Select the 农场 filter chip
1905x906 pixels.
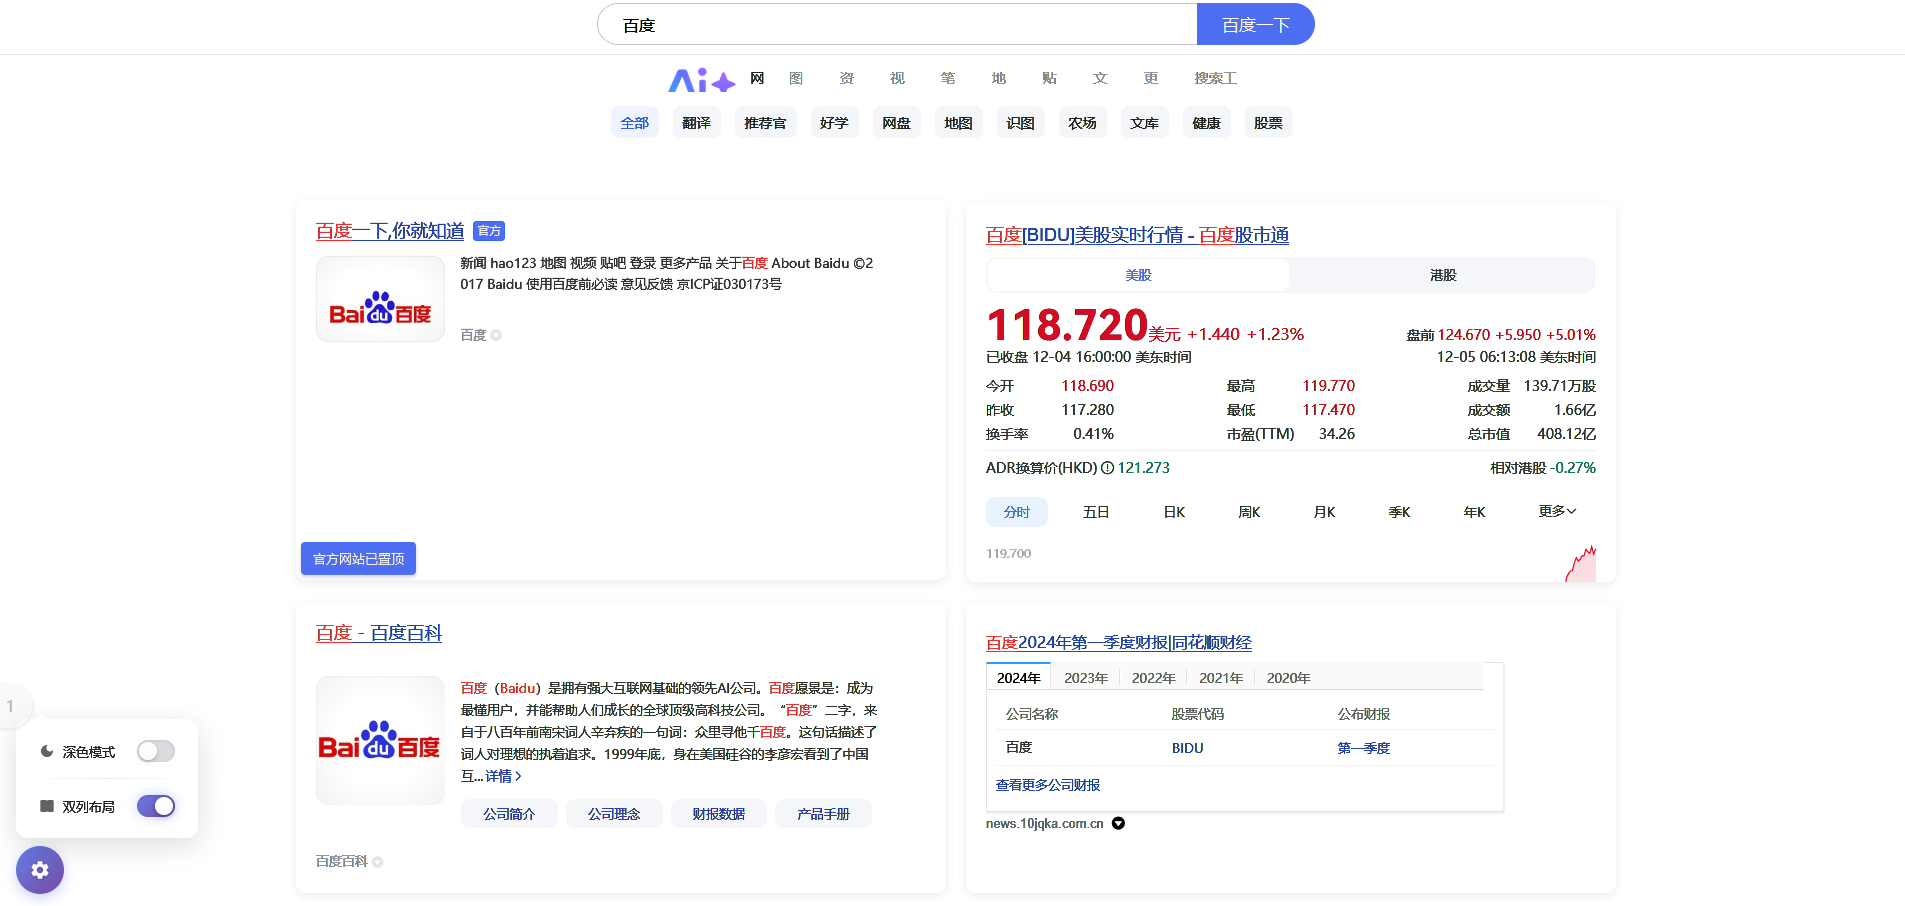click(1082, 123)
